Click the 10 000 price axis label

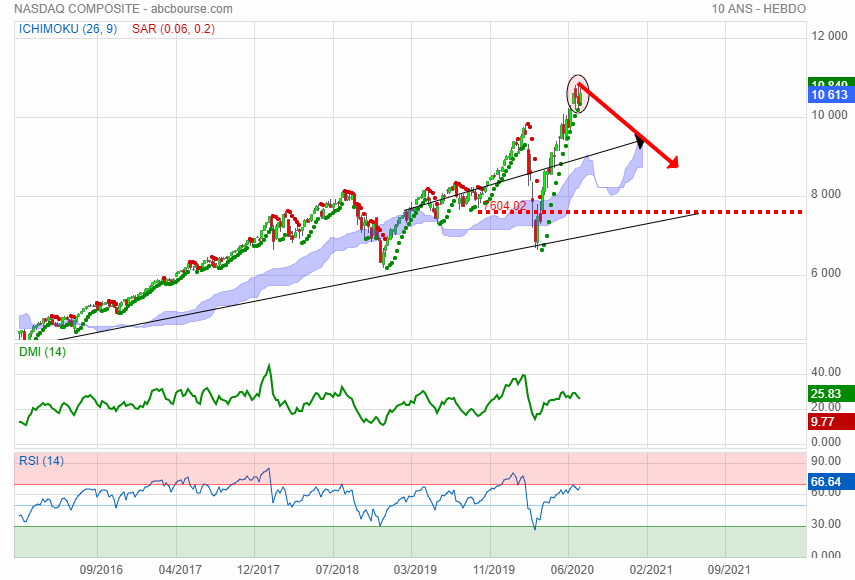[829, 115]
